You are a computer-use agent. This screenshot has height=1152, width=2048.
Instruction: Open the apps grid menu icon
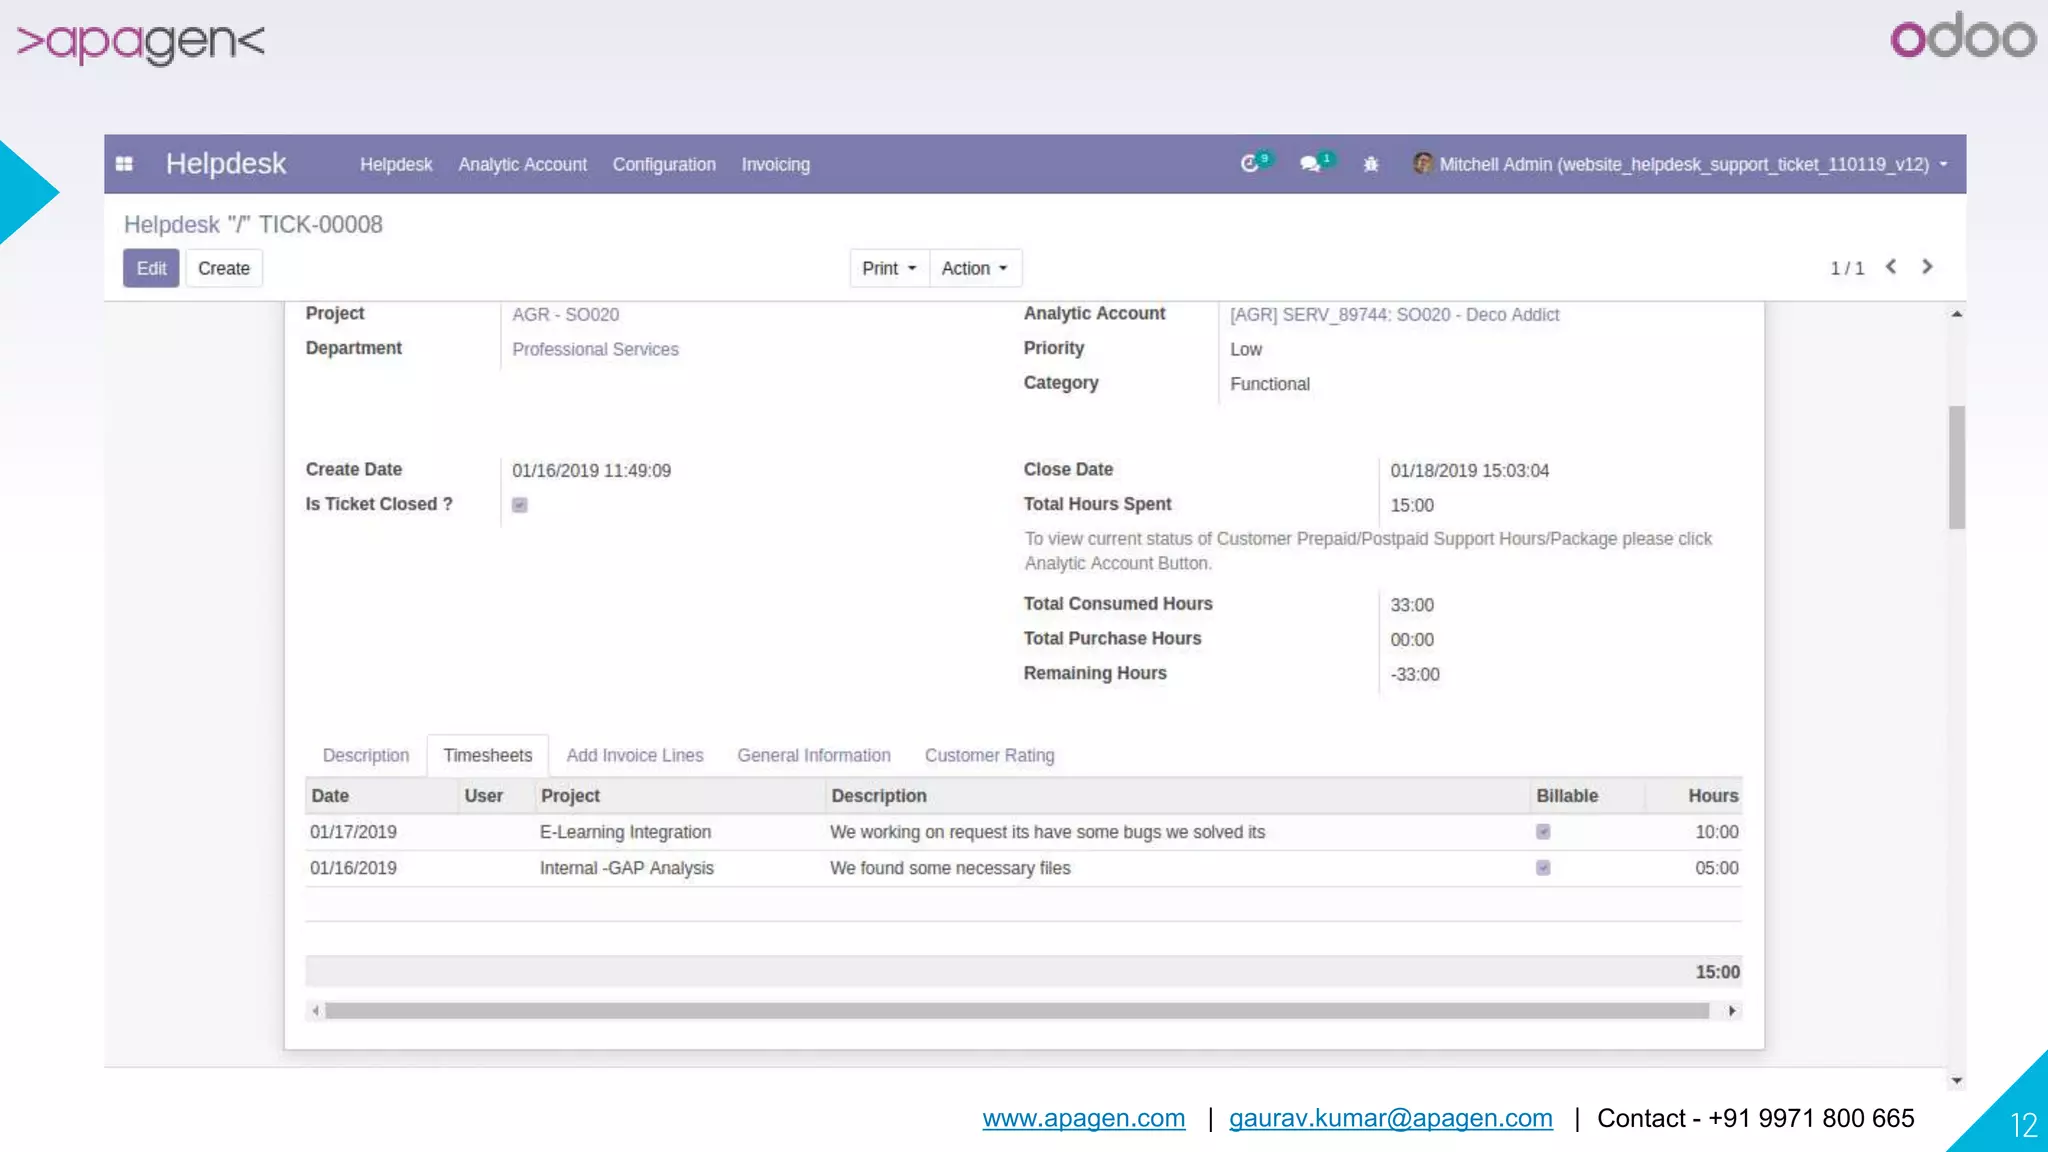[124, 164]
